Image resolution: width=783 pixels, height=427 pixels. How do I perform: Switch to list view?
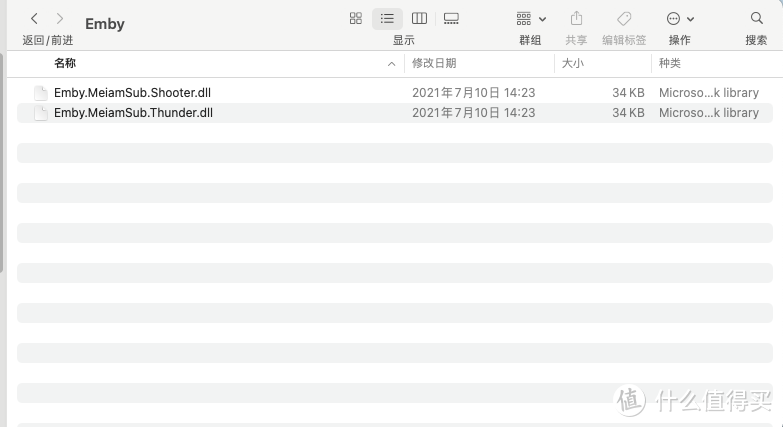[x=387, y=18]
